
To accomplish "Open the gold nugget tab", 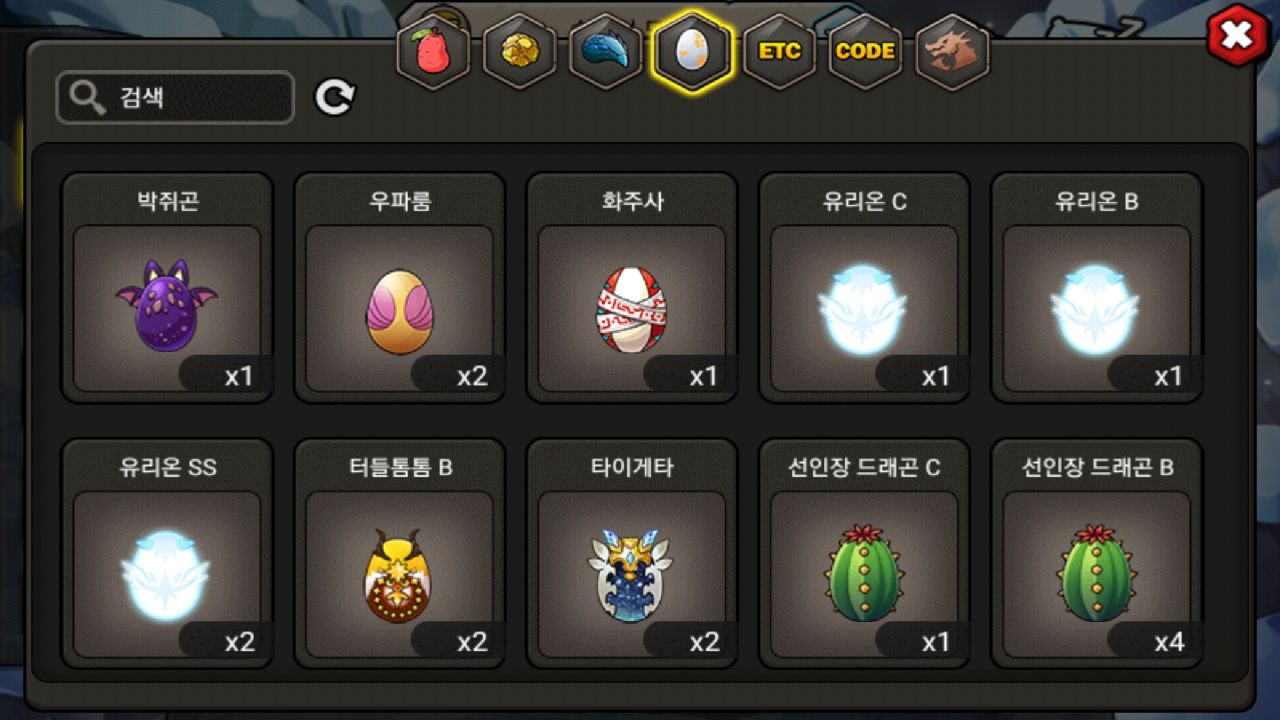I will pyautogui.click(x=519, y=52).
